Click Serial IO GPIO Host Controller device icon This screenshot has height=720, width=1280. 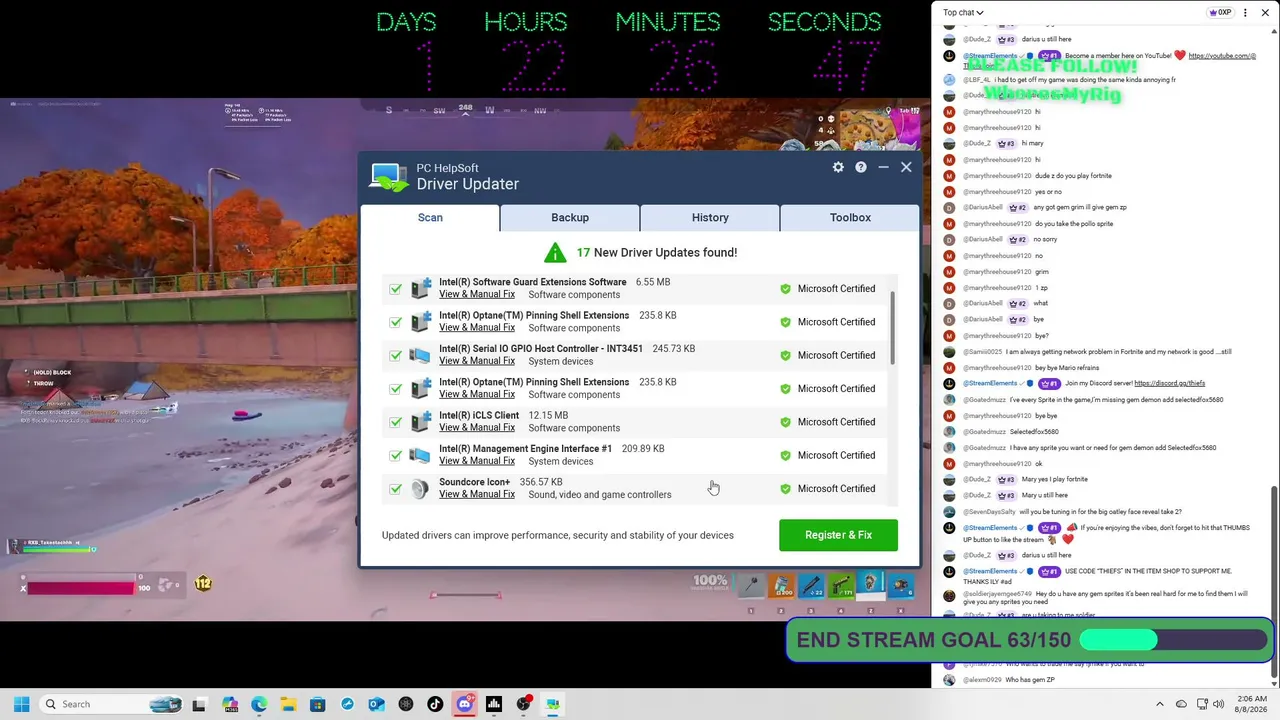pyautogui.click(x=420, y=355)
